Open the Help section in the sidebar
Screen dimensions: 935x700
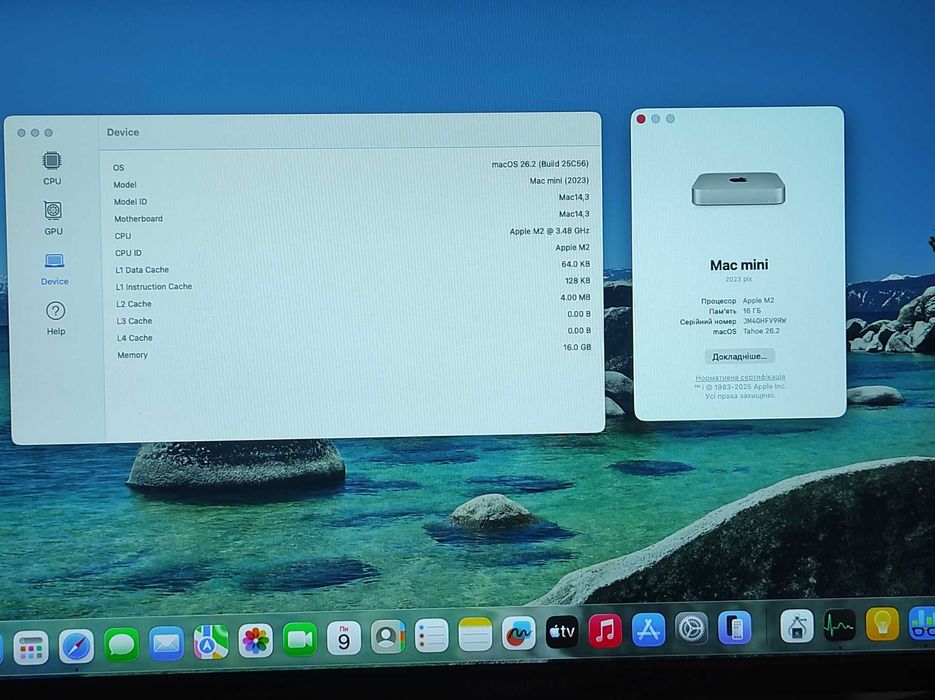[x=55, y=318]
